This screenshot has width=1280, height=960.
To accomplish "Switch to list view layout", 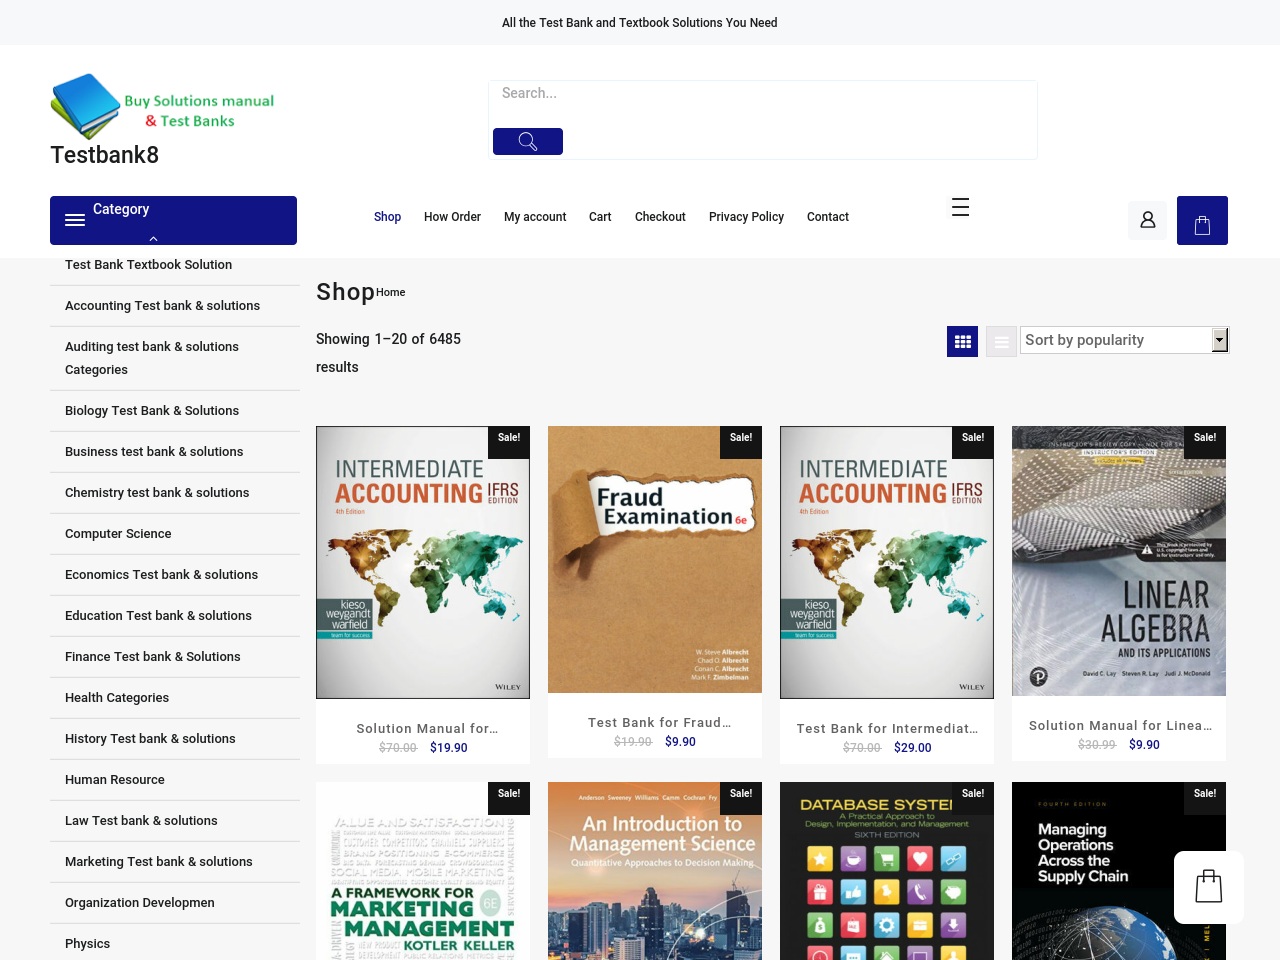I will click(1001, 341).
